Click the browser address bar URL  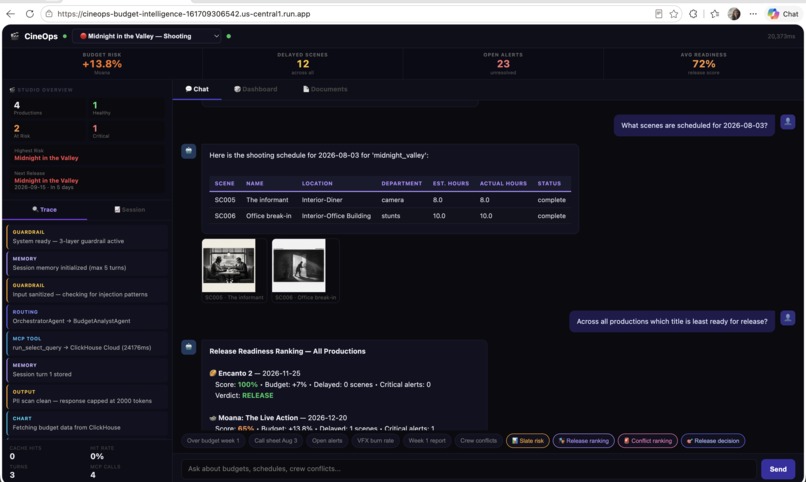(x=184, y=14)
